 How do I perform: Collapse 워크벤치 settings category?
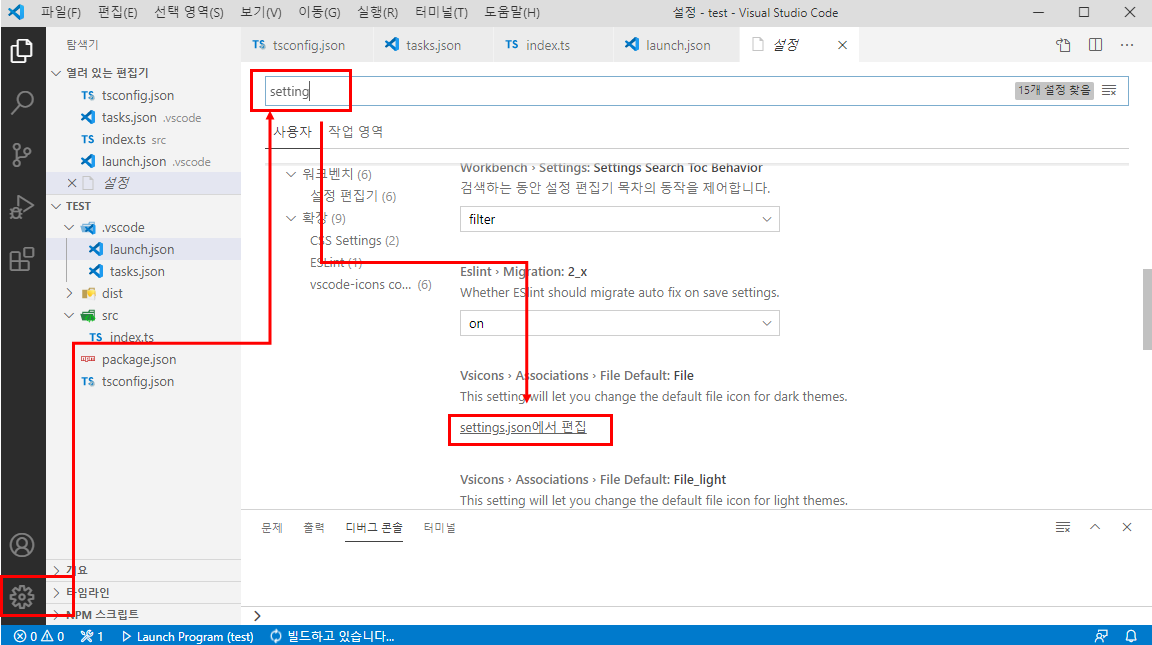tap(291, 174)
